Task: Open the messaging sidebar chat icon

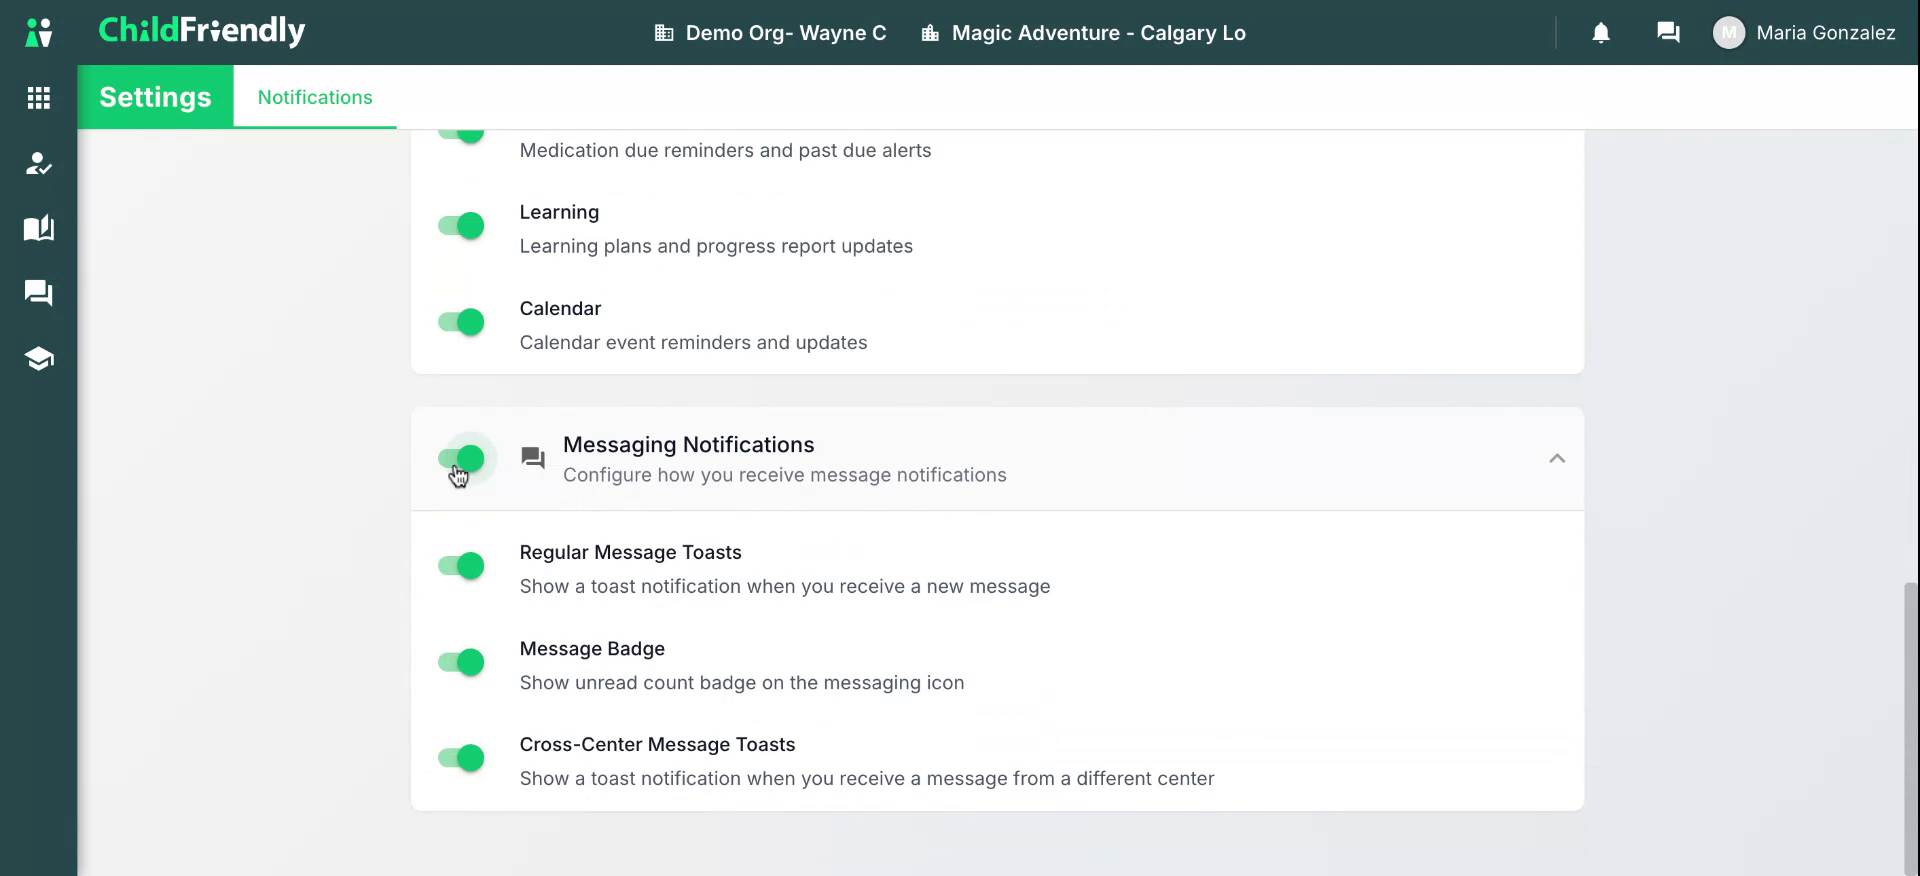Action: [x=39, y=293]
